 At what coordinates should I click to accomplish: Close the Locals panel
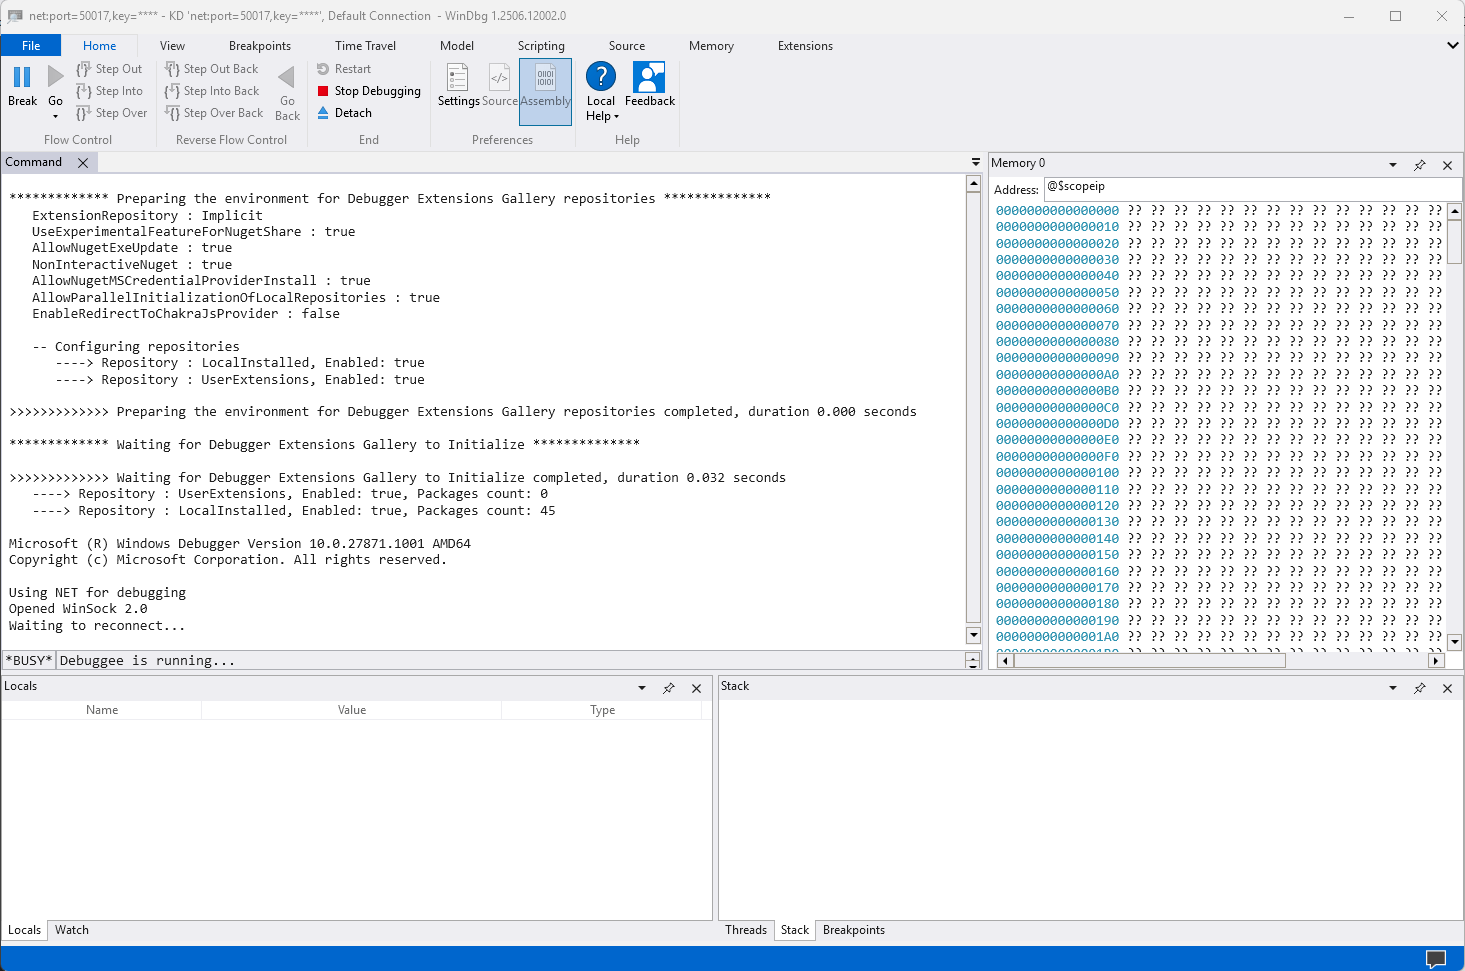[696, 688]
